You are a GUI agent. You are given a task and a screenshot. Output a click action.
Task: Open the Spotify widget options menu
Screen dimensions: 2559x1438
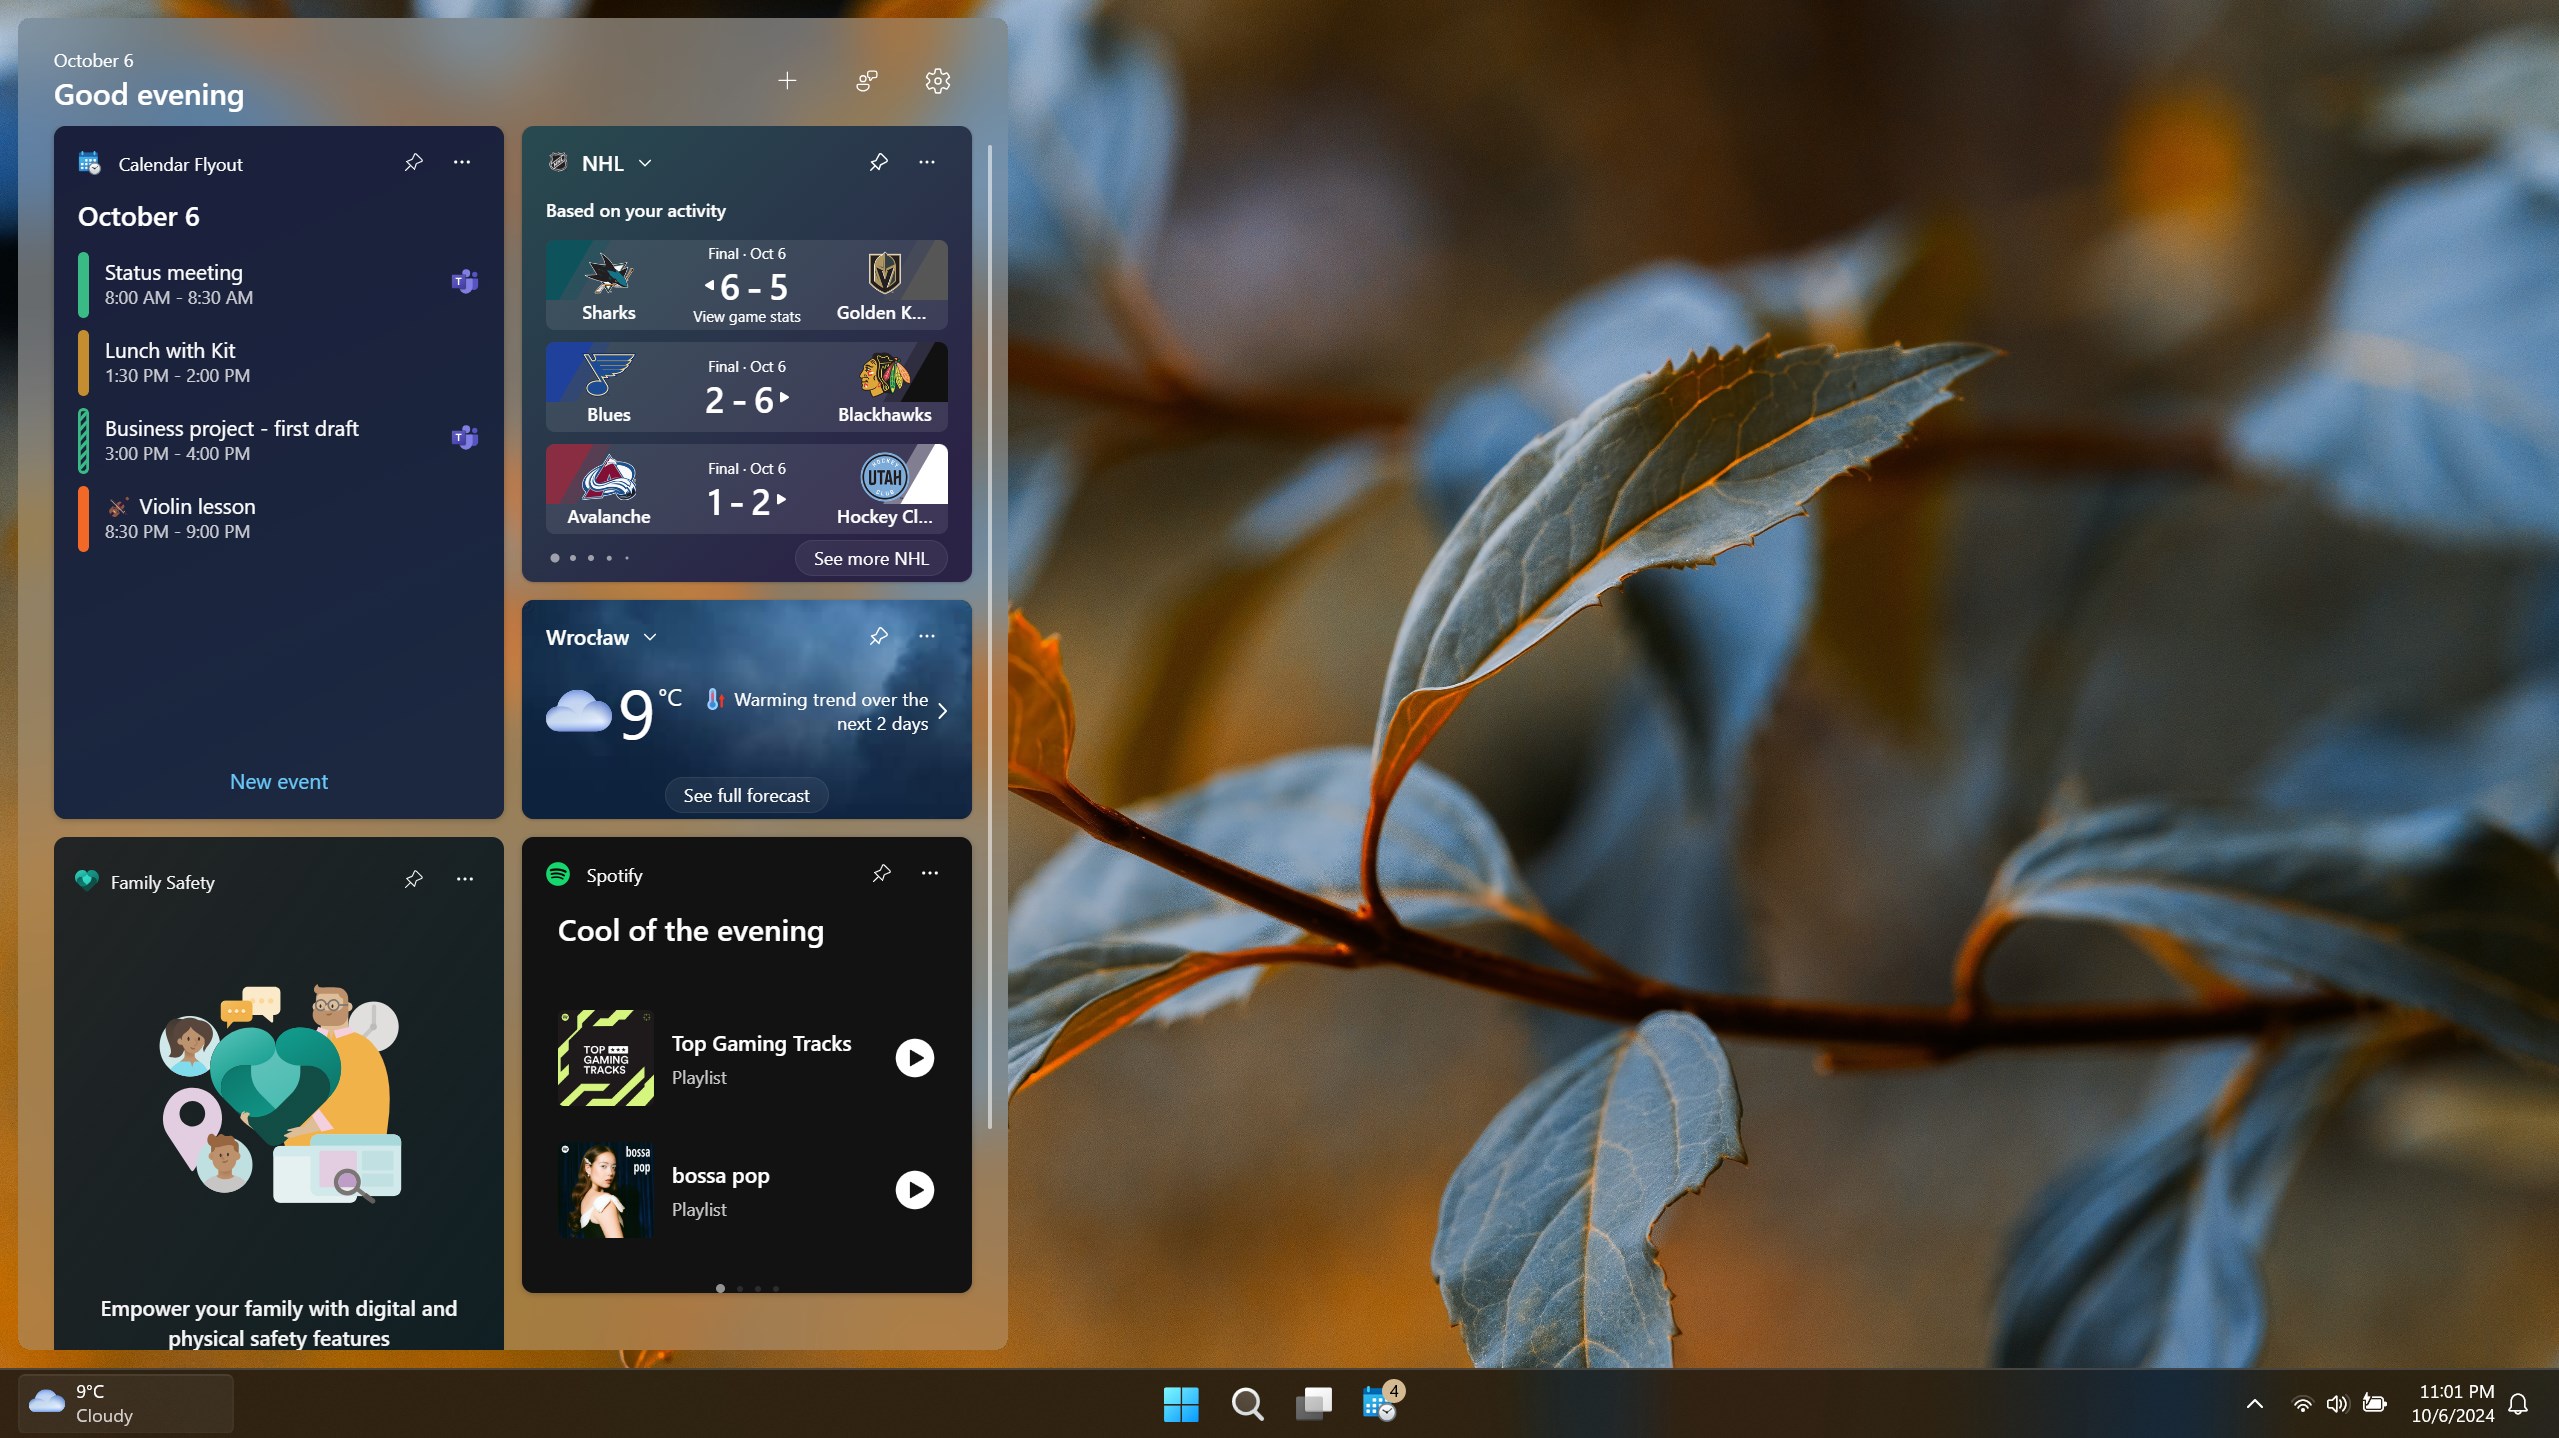(929, 872)
